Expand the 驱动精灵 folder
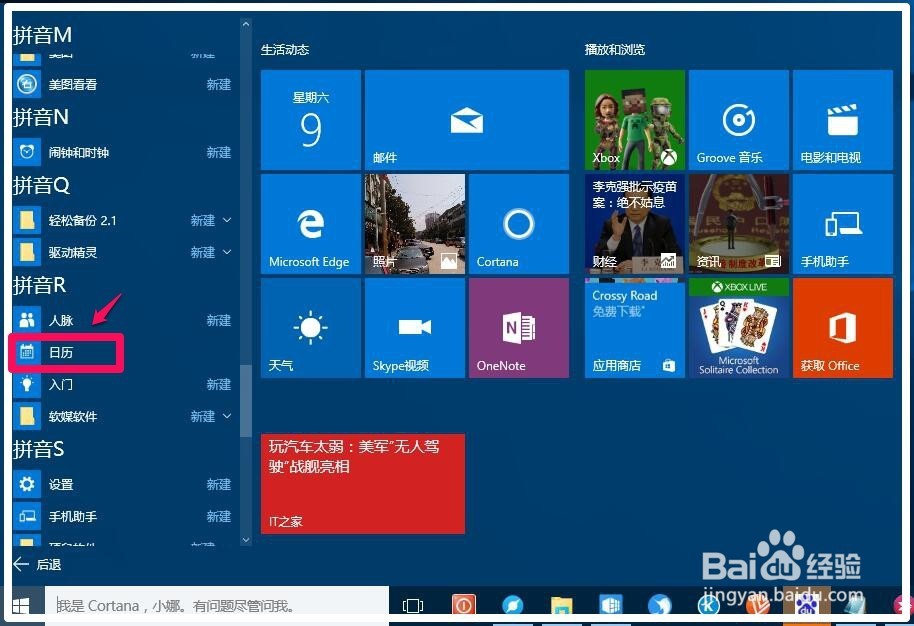914x626 pixels. coord(227,252)
